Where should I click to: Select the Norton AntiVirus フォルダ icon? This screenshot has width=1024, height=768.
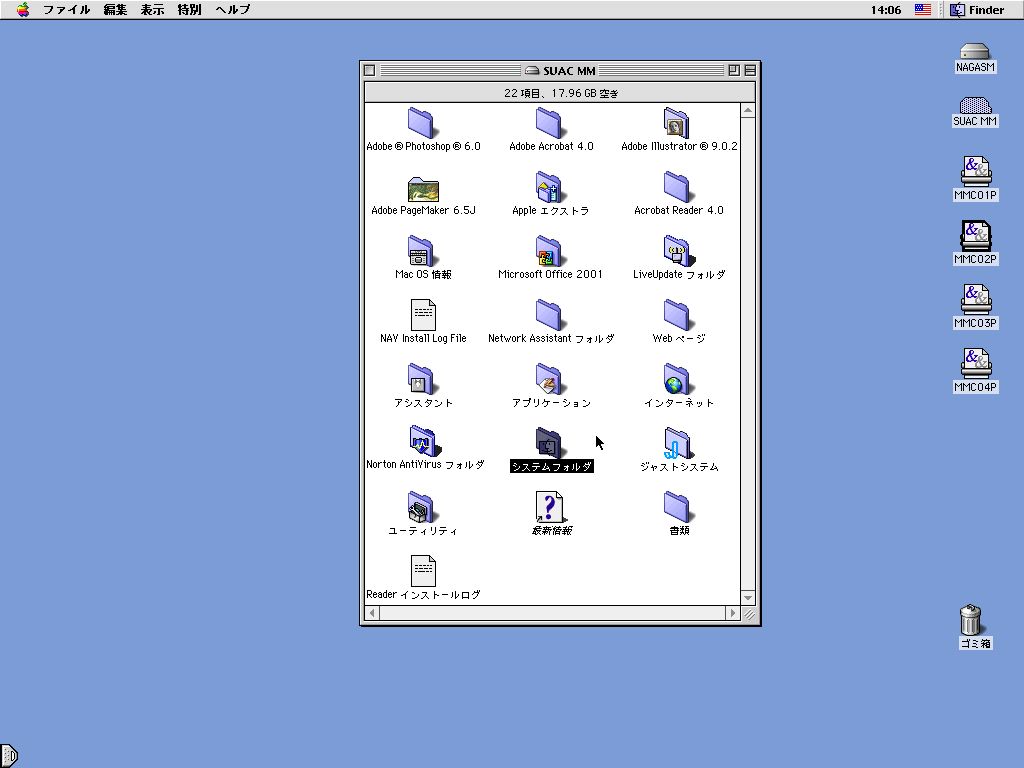(x=423, y=442)
